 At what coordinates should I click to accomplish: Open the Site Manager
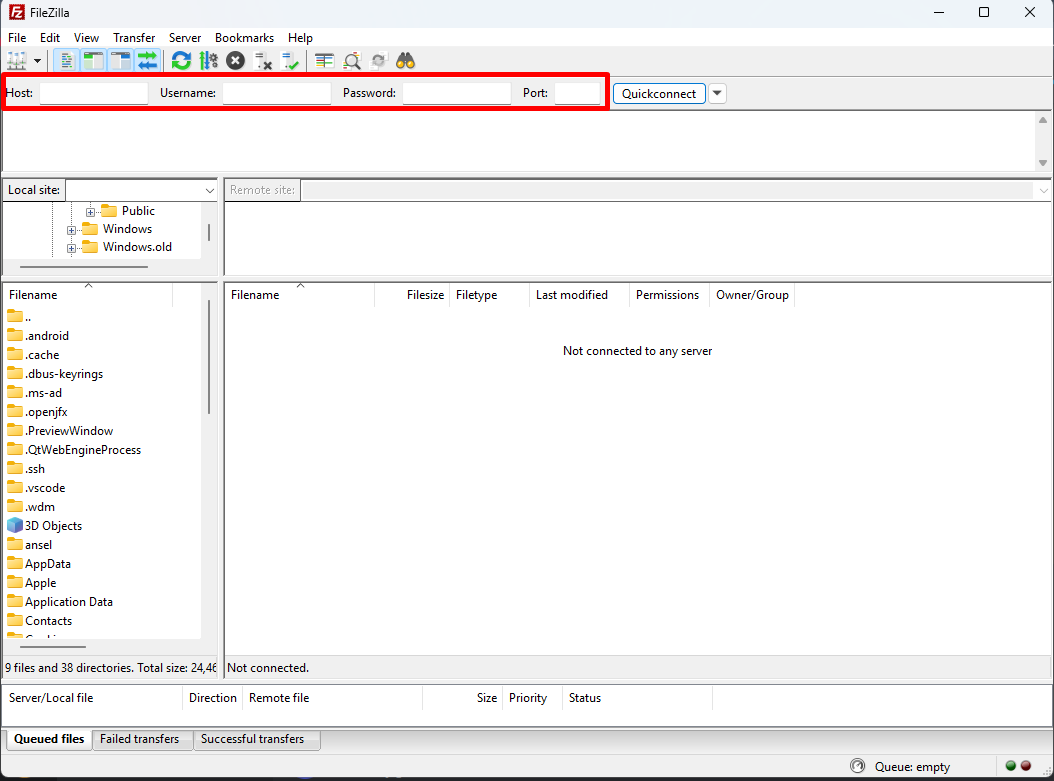(x=18, y=60)
